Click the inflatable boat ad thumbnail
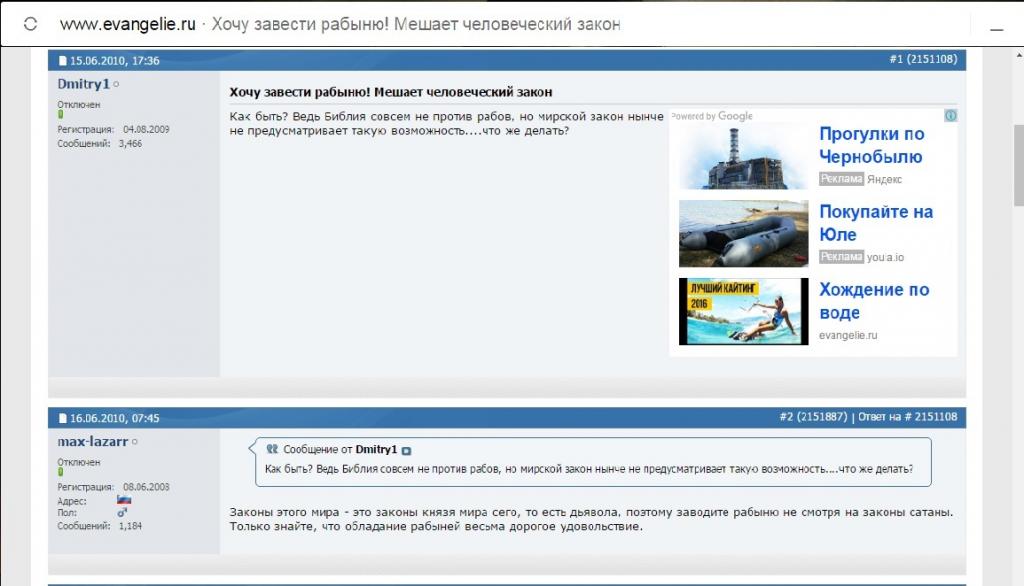 click(x=743, y=233)
